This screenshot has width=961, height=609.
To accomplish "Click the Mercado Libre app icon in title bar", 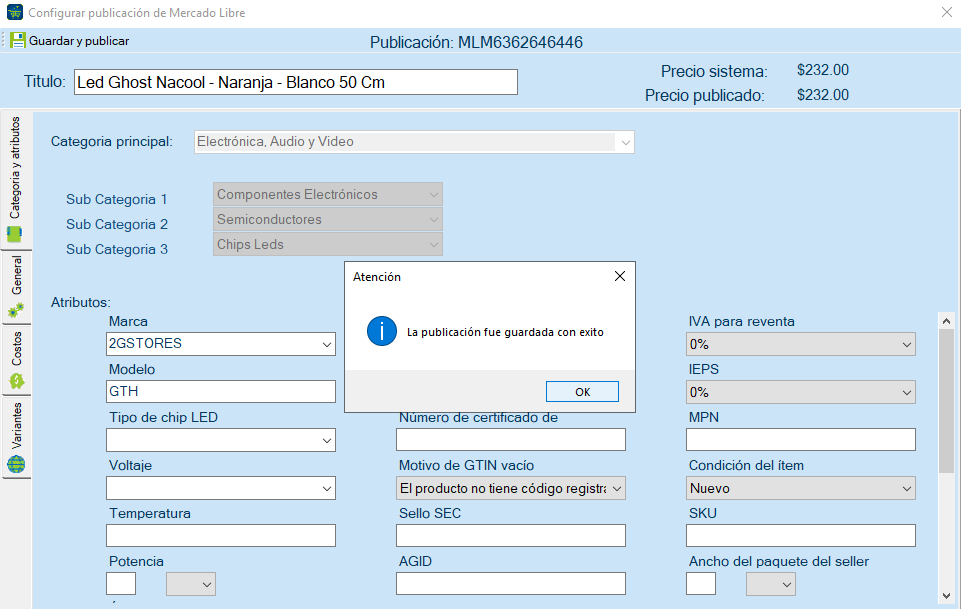I will [x=15, y=12].
